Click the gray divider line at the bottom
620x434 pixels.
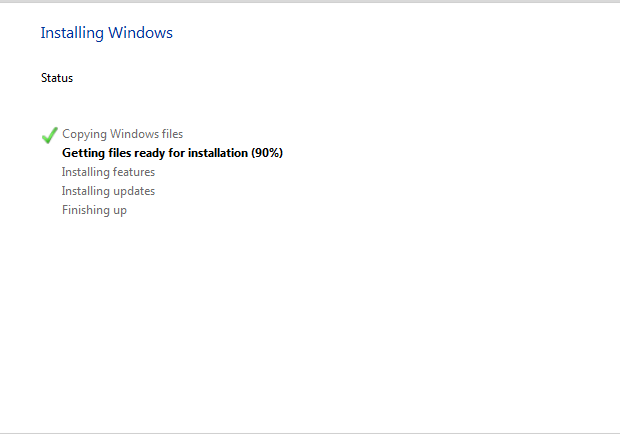(310, 432)
